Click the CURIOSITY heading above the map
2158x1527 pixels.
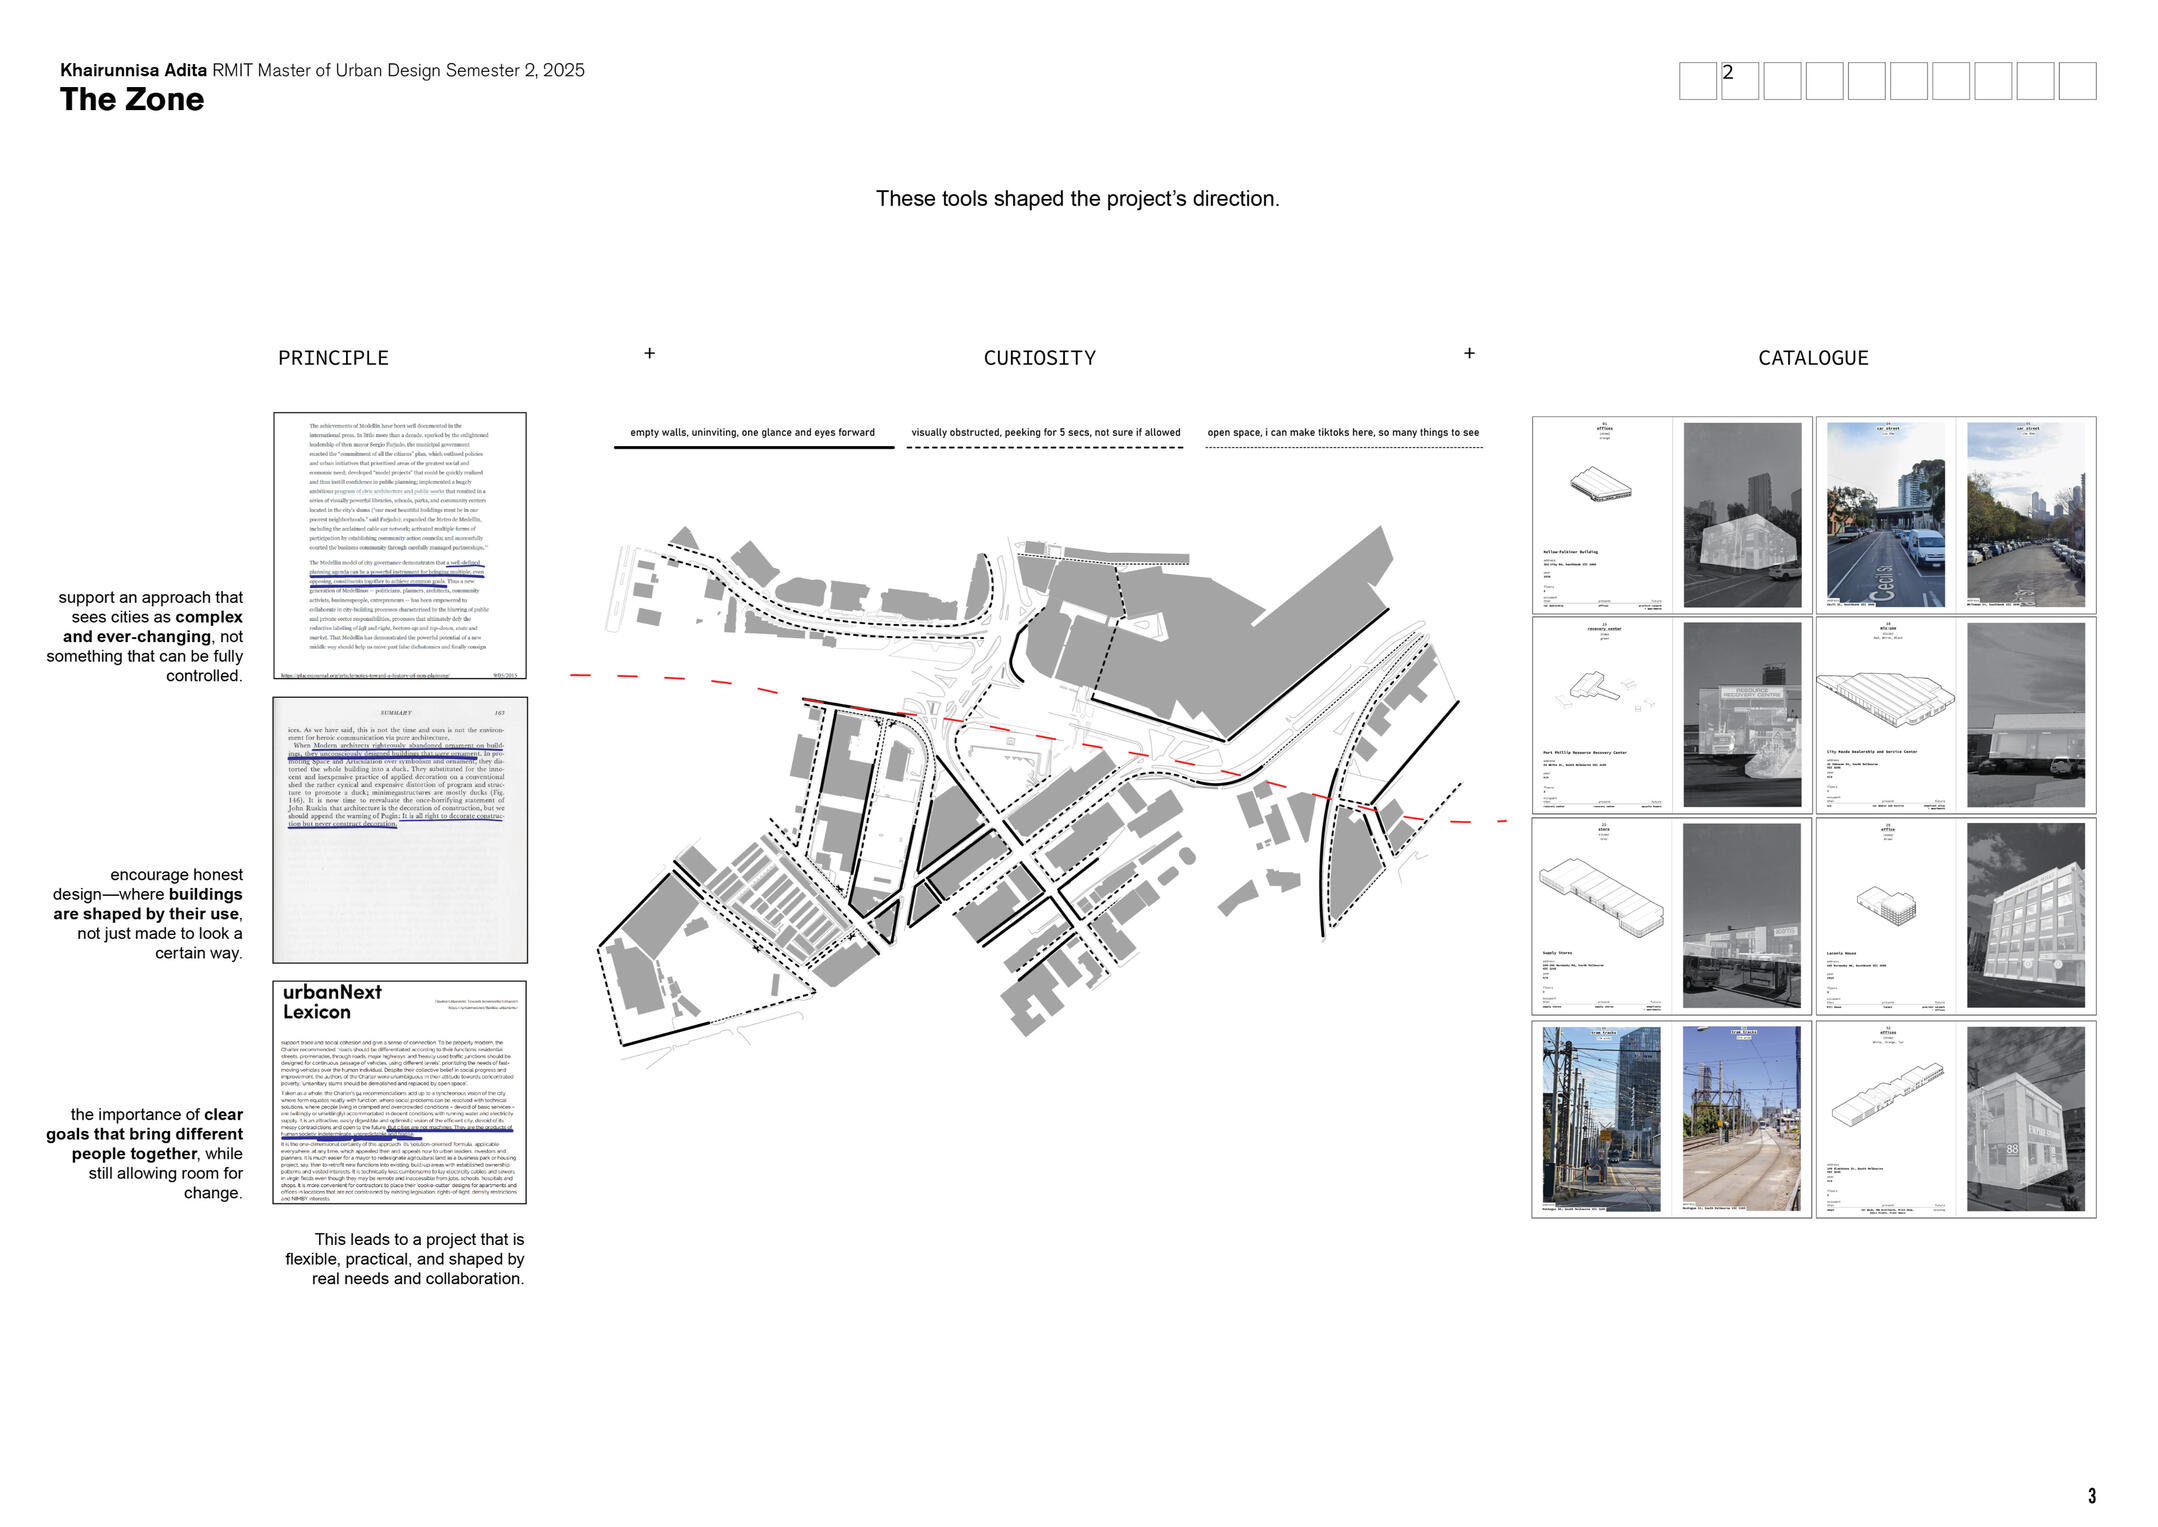[x=1039, y=358]
